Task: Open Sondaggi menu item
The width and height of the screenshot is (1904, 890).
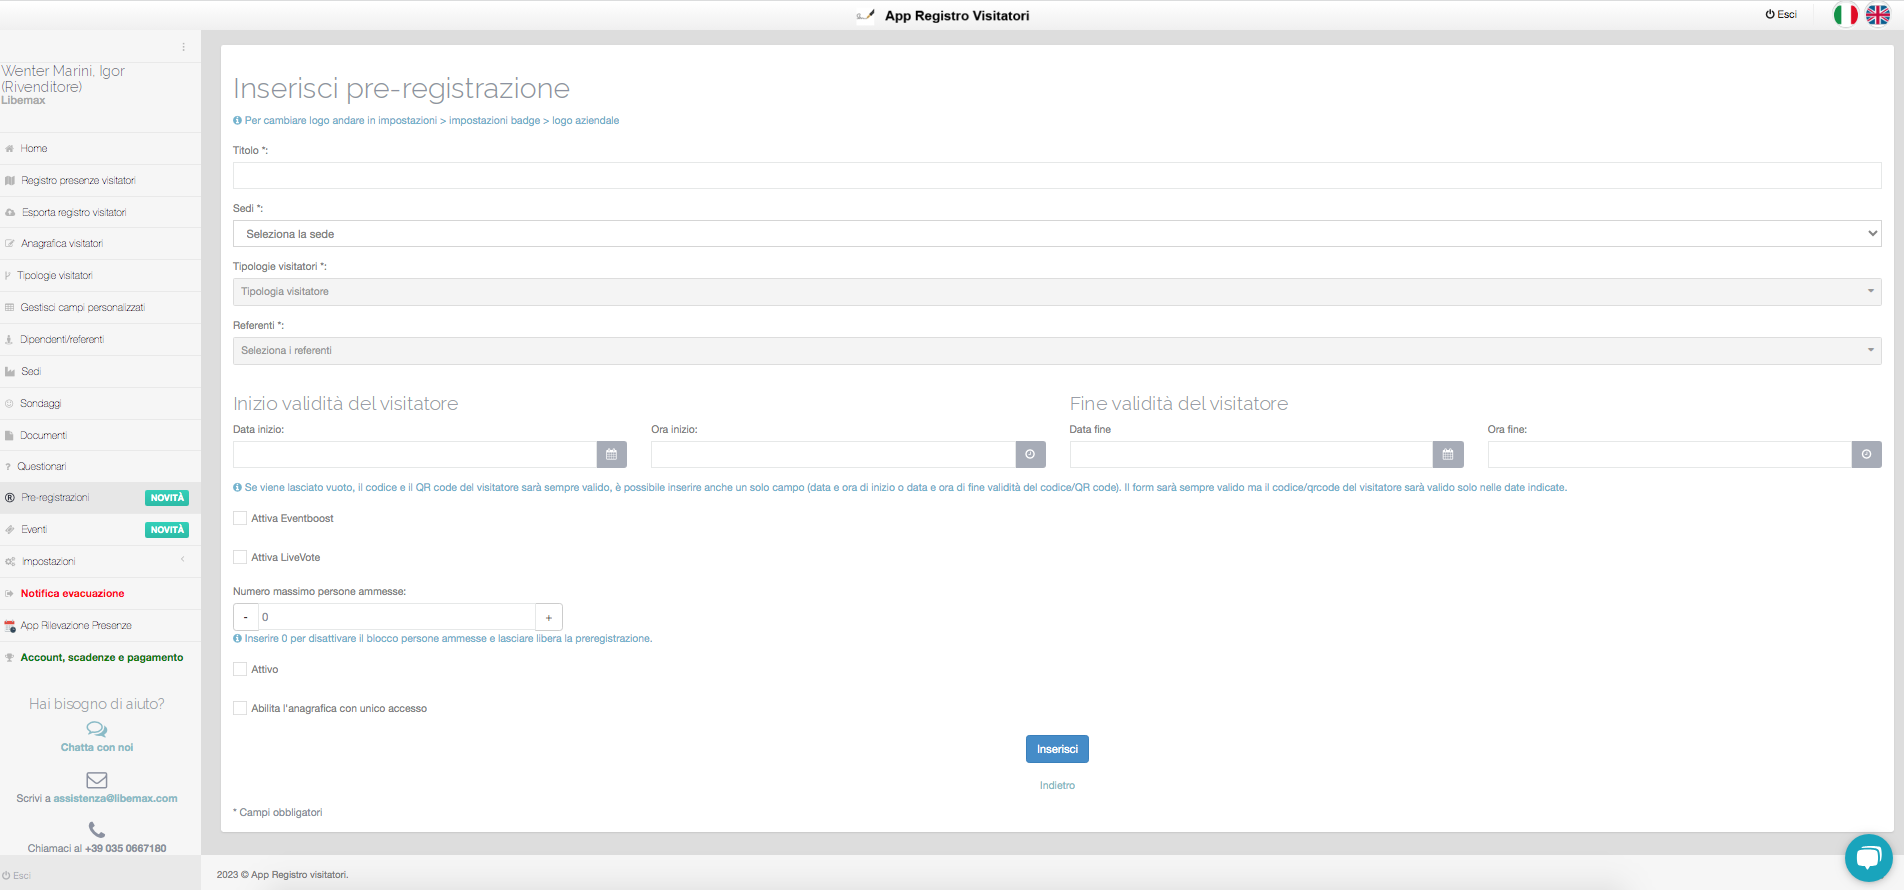Action: tap(100, 404)
